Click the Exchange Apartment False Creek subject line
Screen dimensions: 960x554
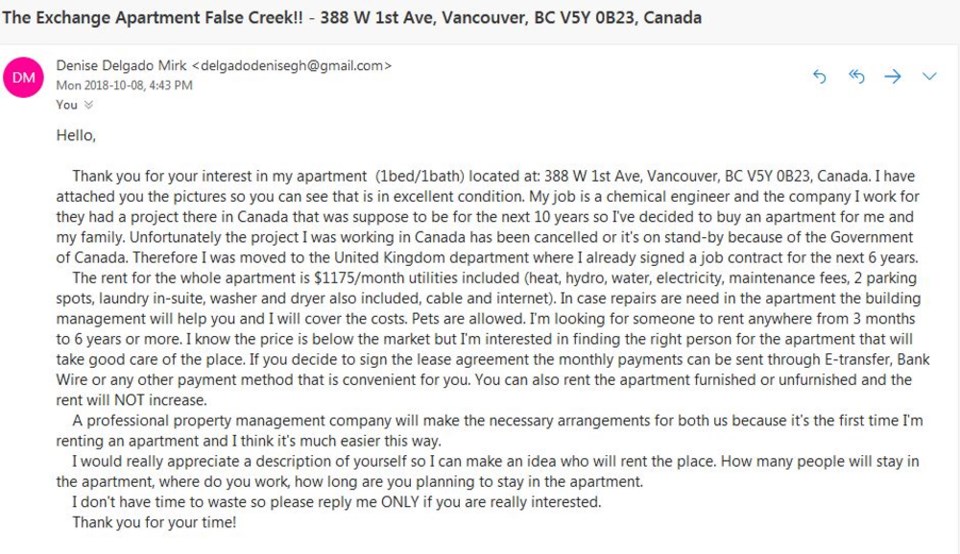click(x=351, y=17)
